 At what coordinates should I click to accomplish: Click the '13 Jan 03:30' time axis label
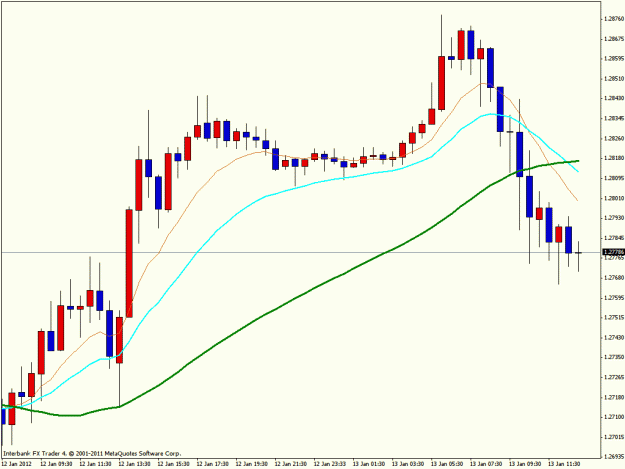408,464
